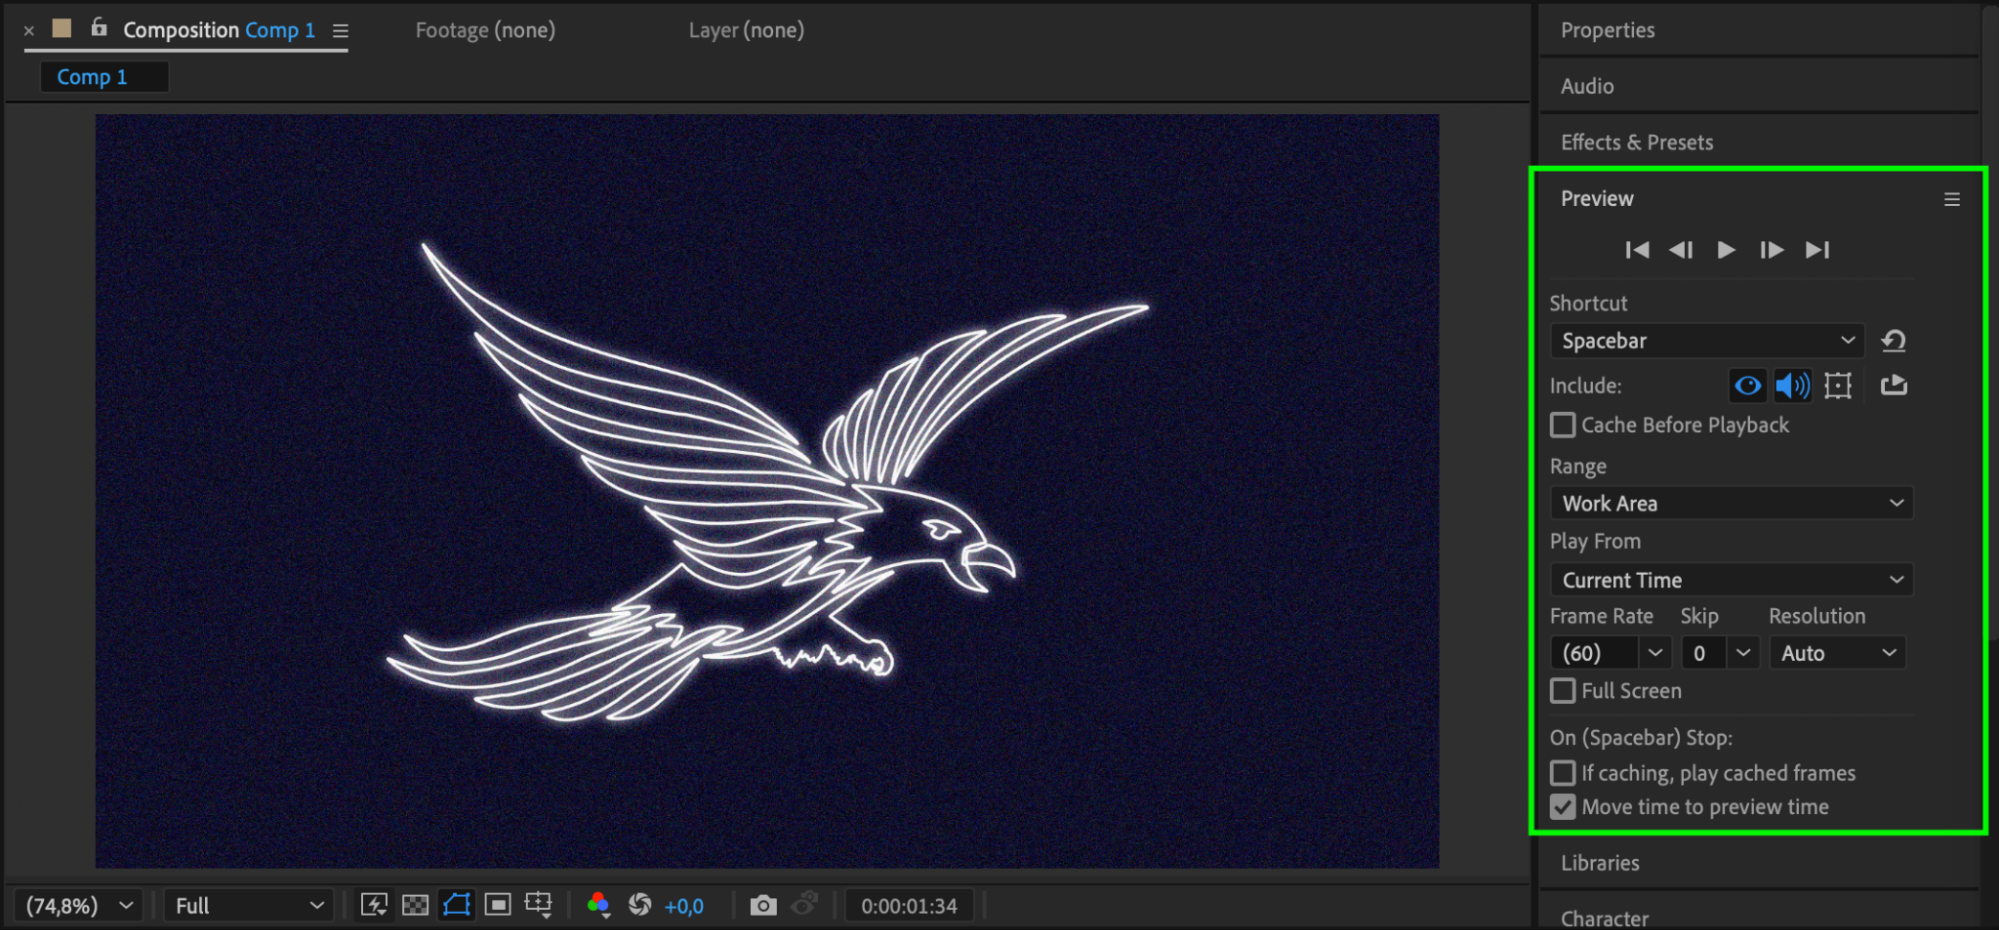
Task: Toggle the include video eye icon
Action: (x=1748, y=386)
